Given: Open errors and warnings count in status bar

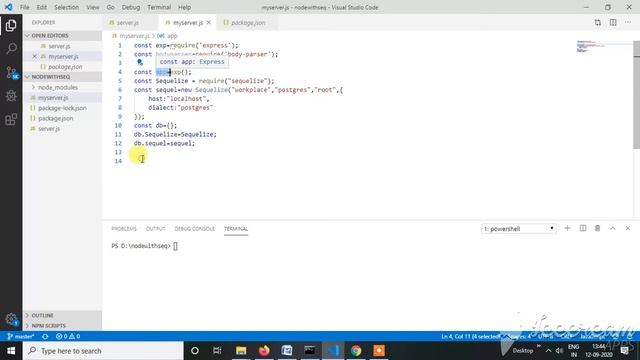Looking at the screenshot, I should coord(68,337).
